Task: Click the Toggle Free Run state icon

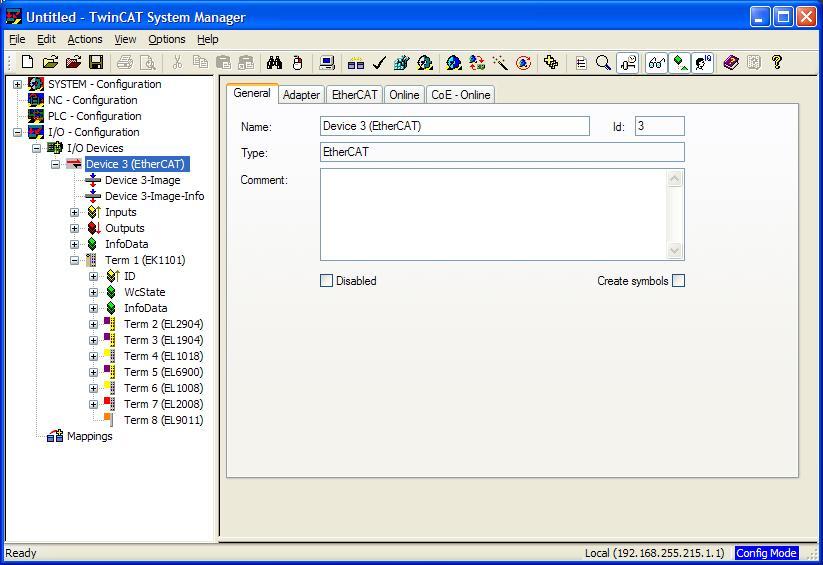Action: [x=523, y=63]
